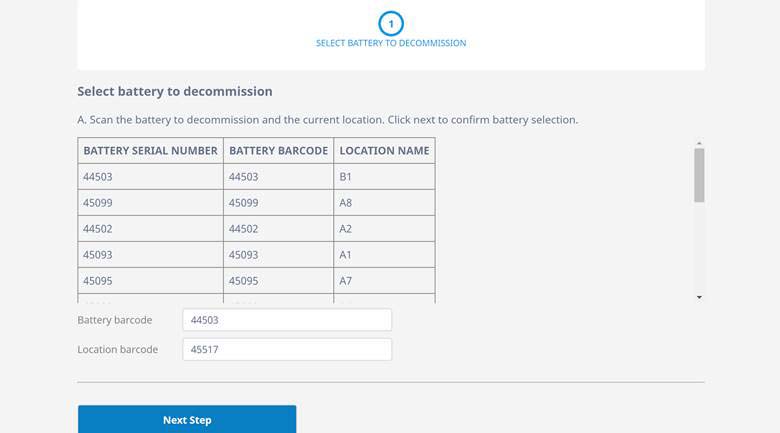Click the Location barcode input field
The image size is (780, 433).
287,350
